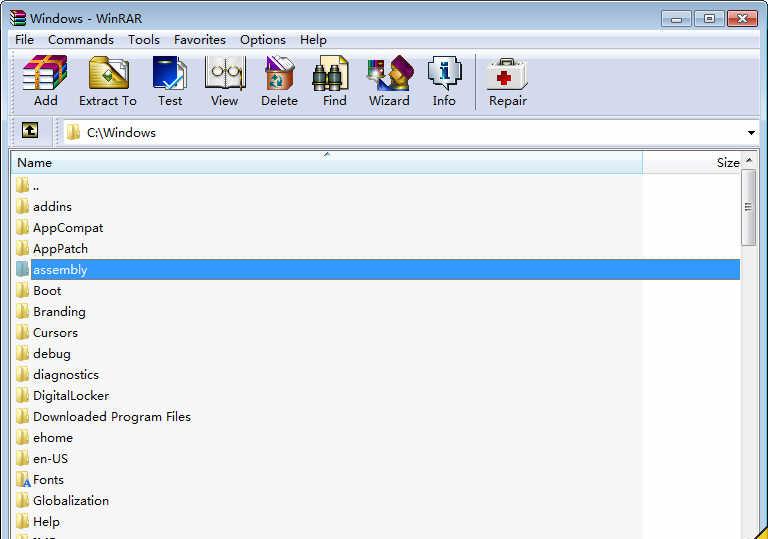Select the AppPatch folder name
The image size is (768, 539).
60,249
